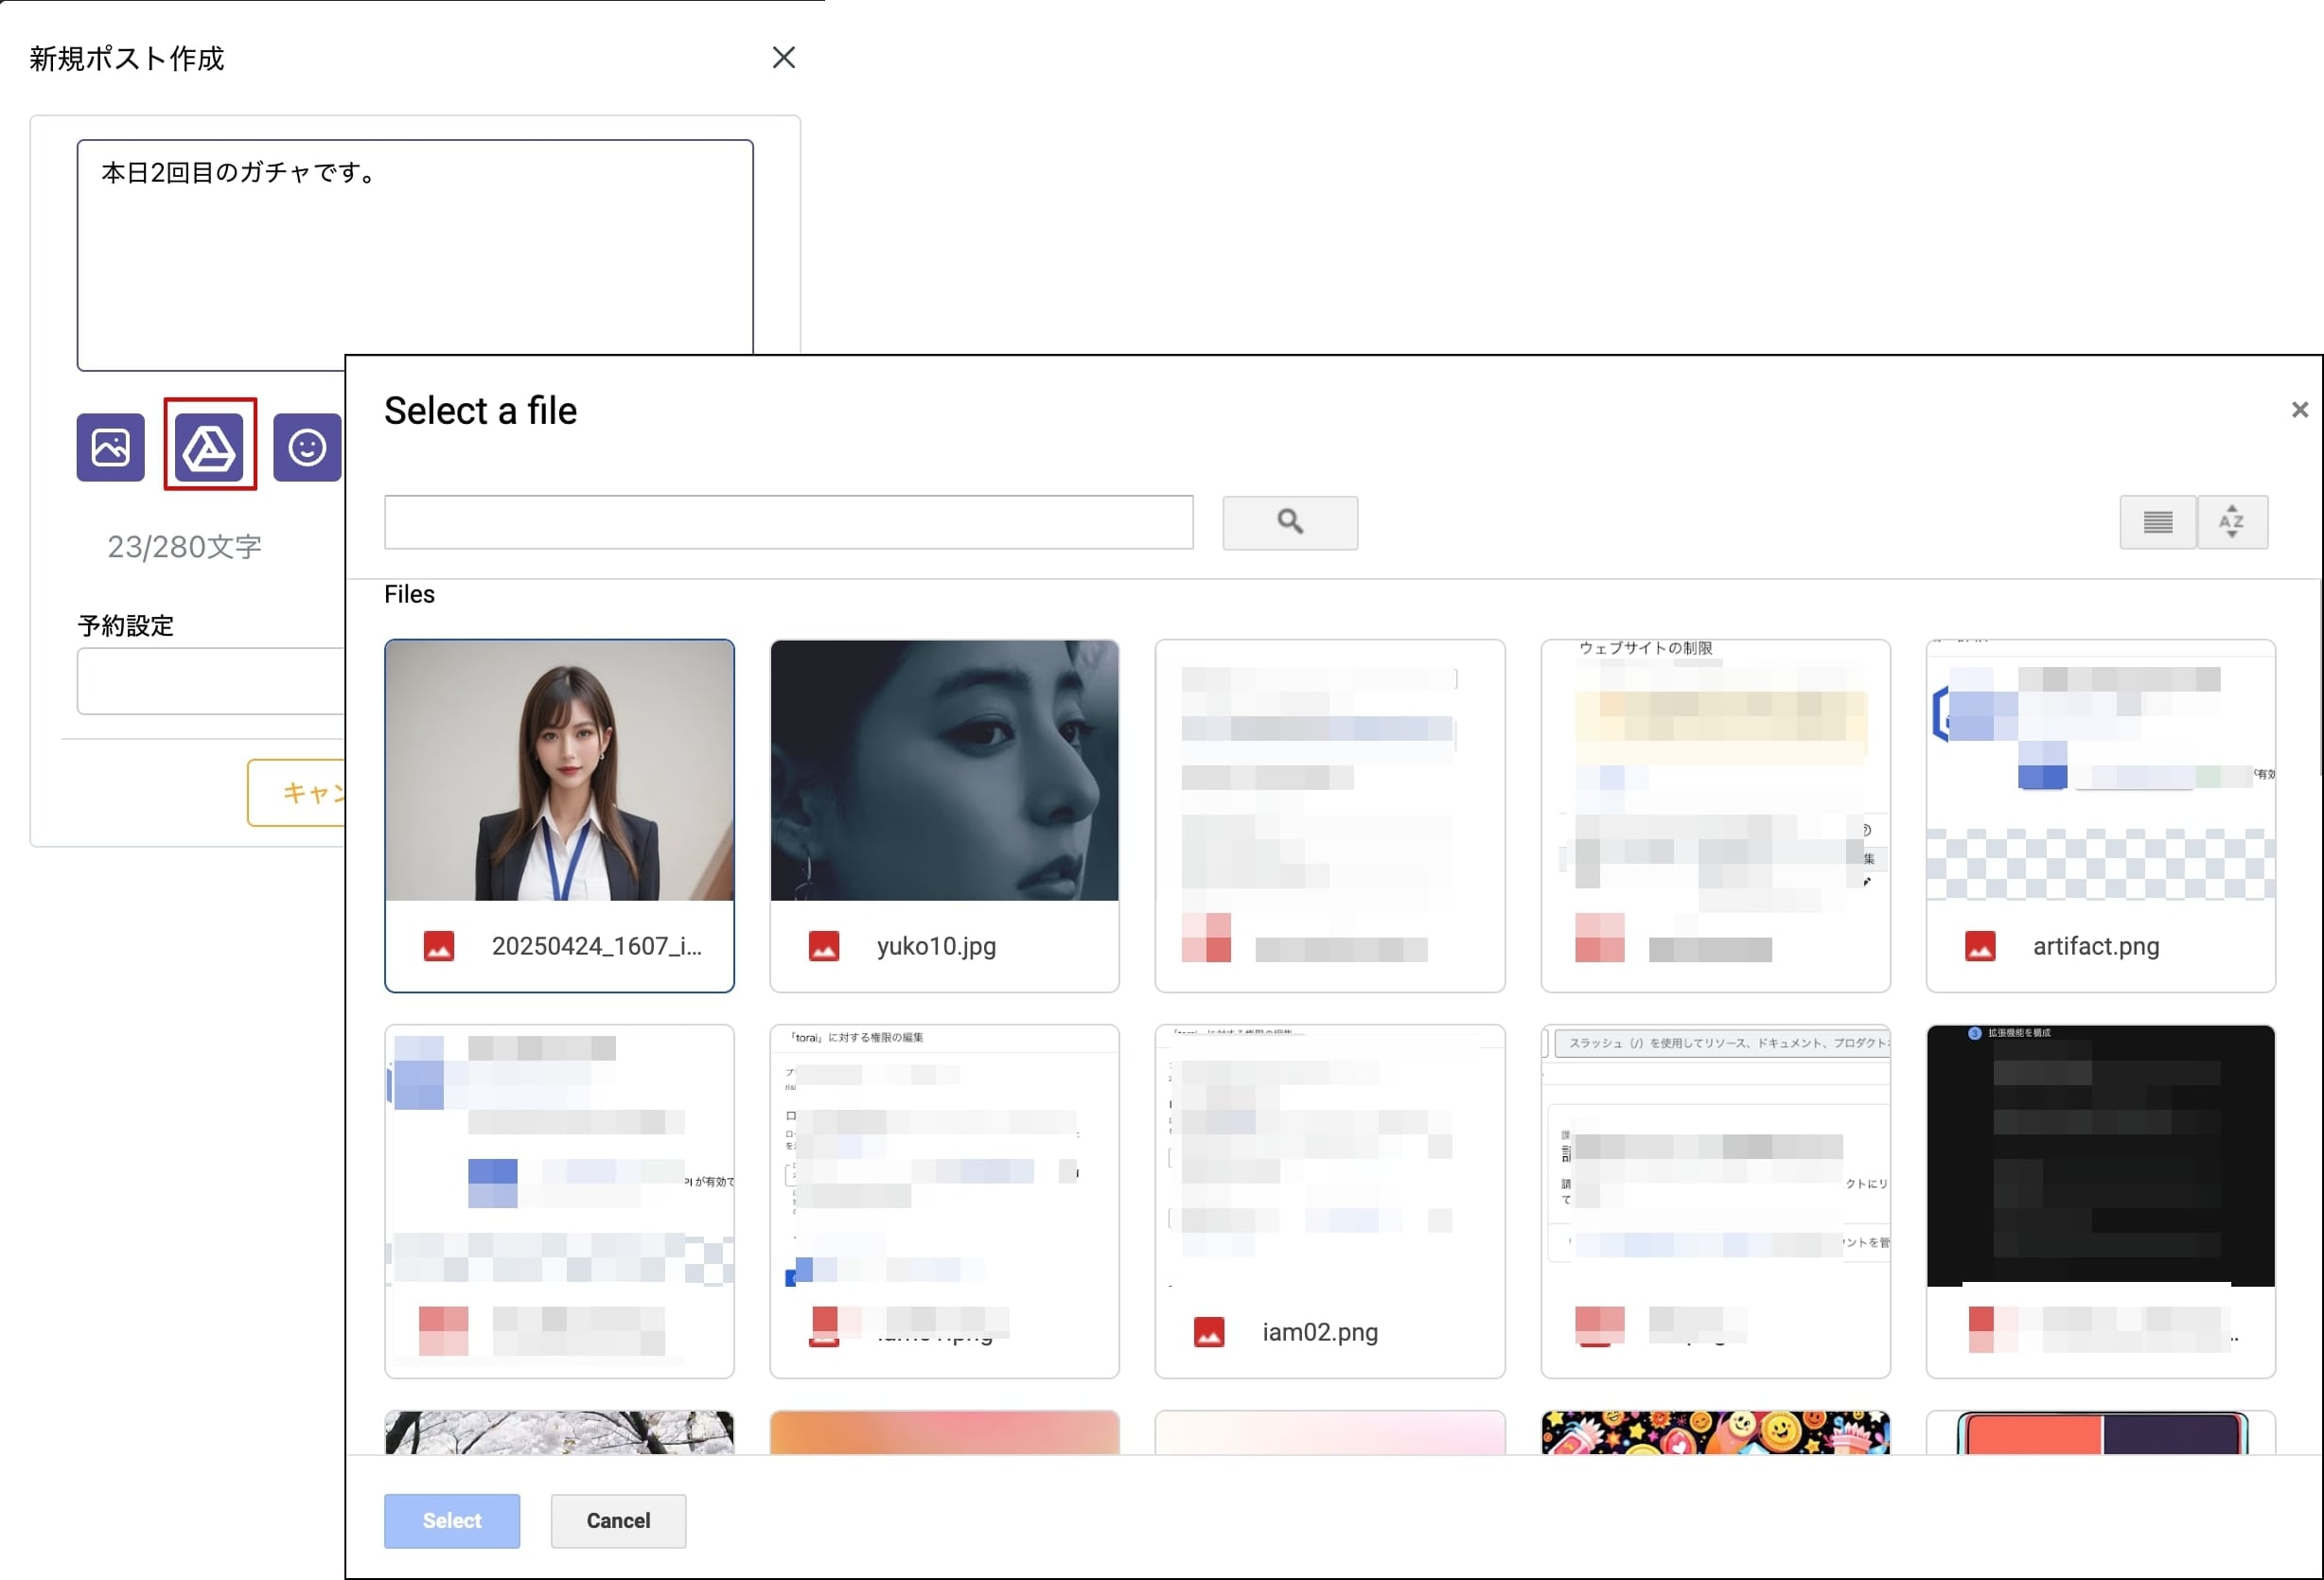Click the red image icon beside iam02.png
Screen dimensions: 2324x1580
[1208, 1332]
